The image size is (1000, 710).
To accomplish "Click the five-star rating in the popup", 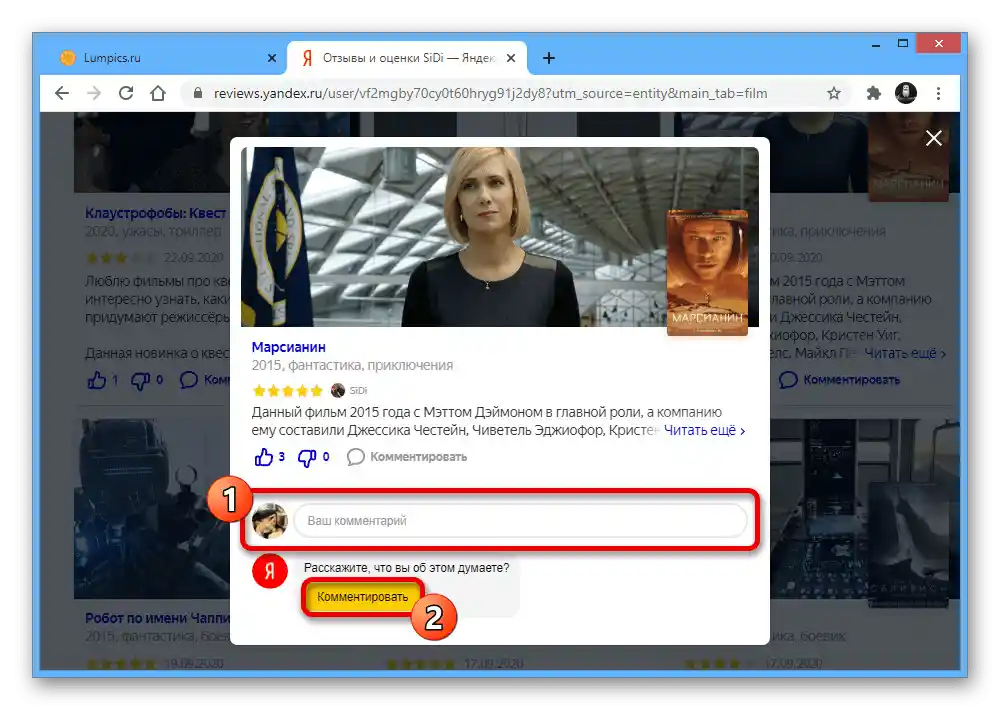I will [288, 390].
